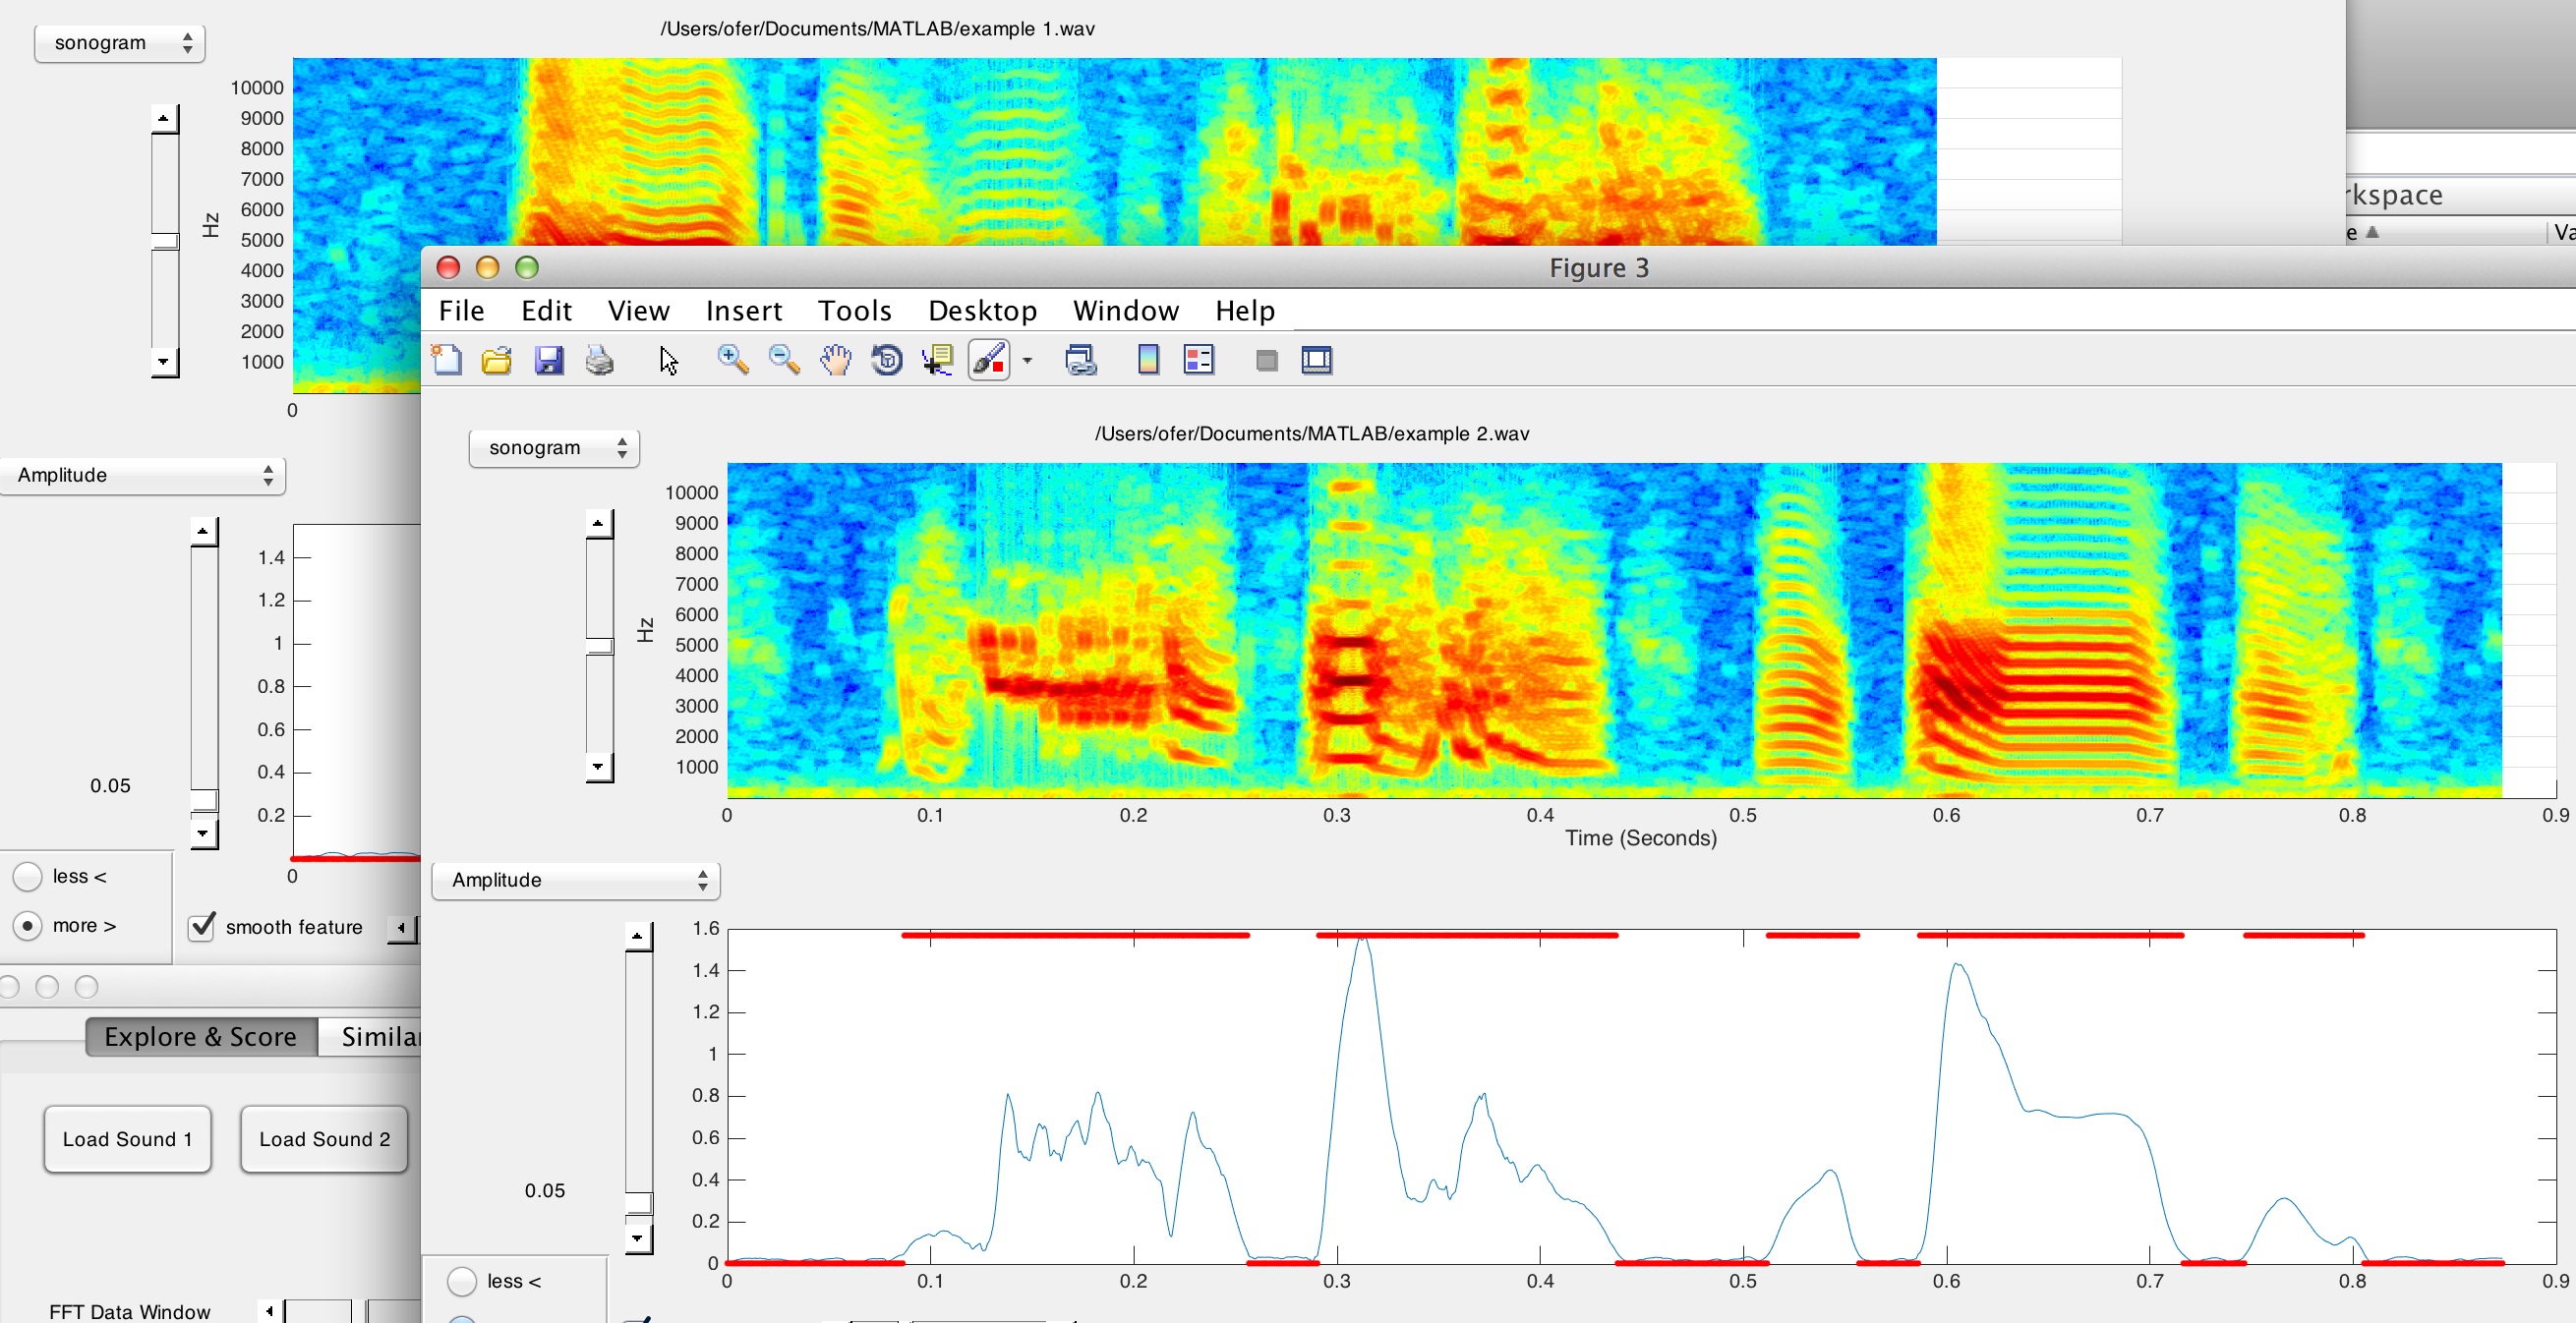Uncheck the smooth feature checkbox
This screenshot has height=1323, width=2576.
click(202, 926)
